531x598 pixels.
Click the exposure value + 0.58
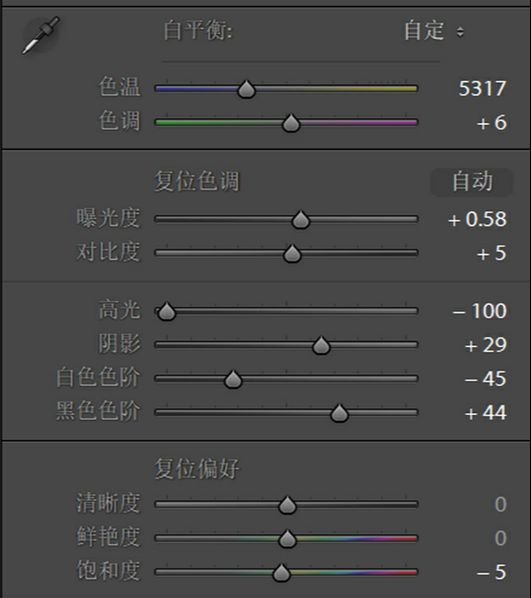click(477, 219)
